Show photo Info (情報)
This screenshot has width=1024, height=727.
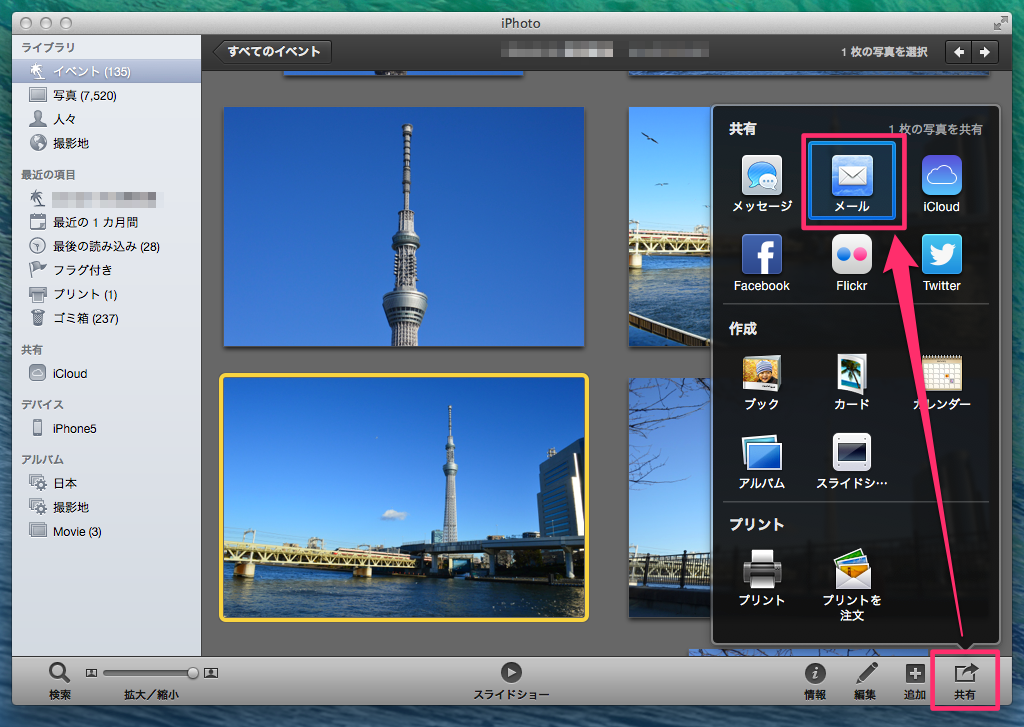point(814,681)
